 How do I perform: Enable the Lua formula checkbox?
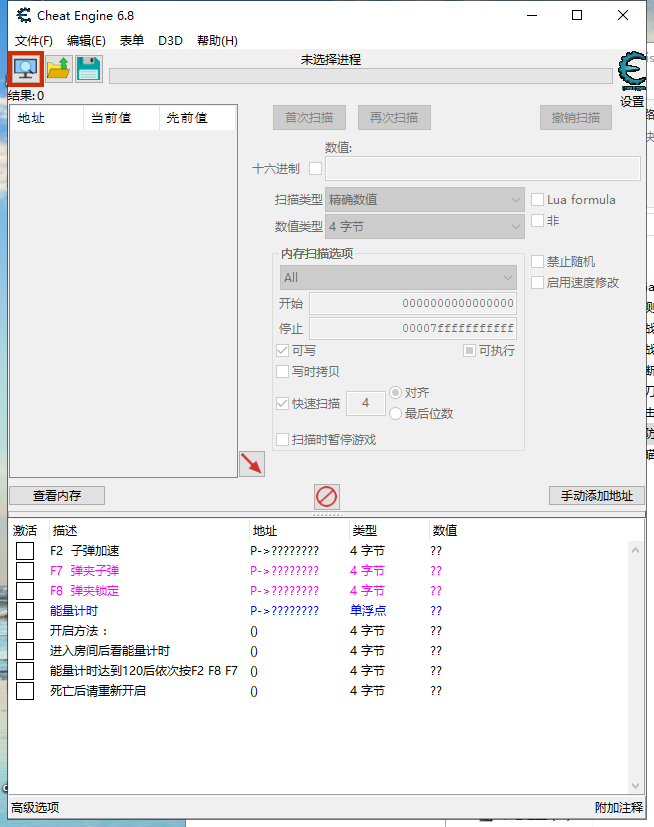(537, 199)
